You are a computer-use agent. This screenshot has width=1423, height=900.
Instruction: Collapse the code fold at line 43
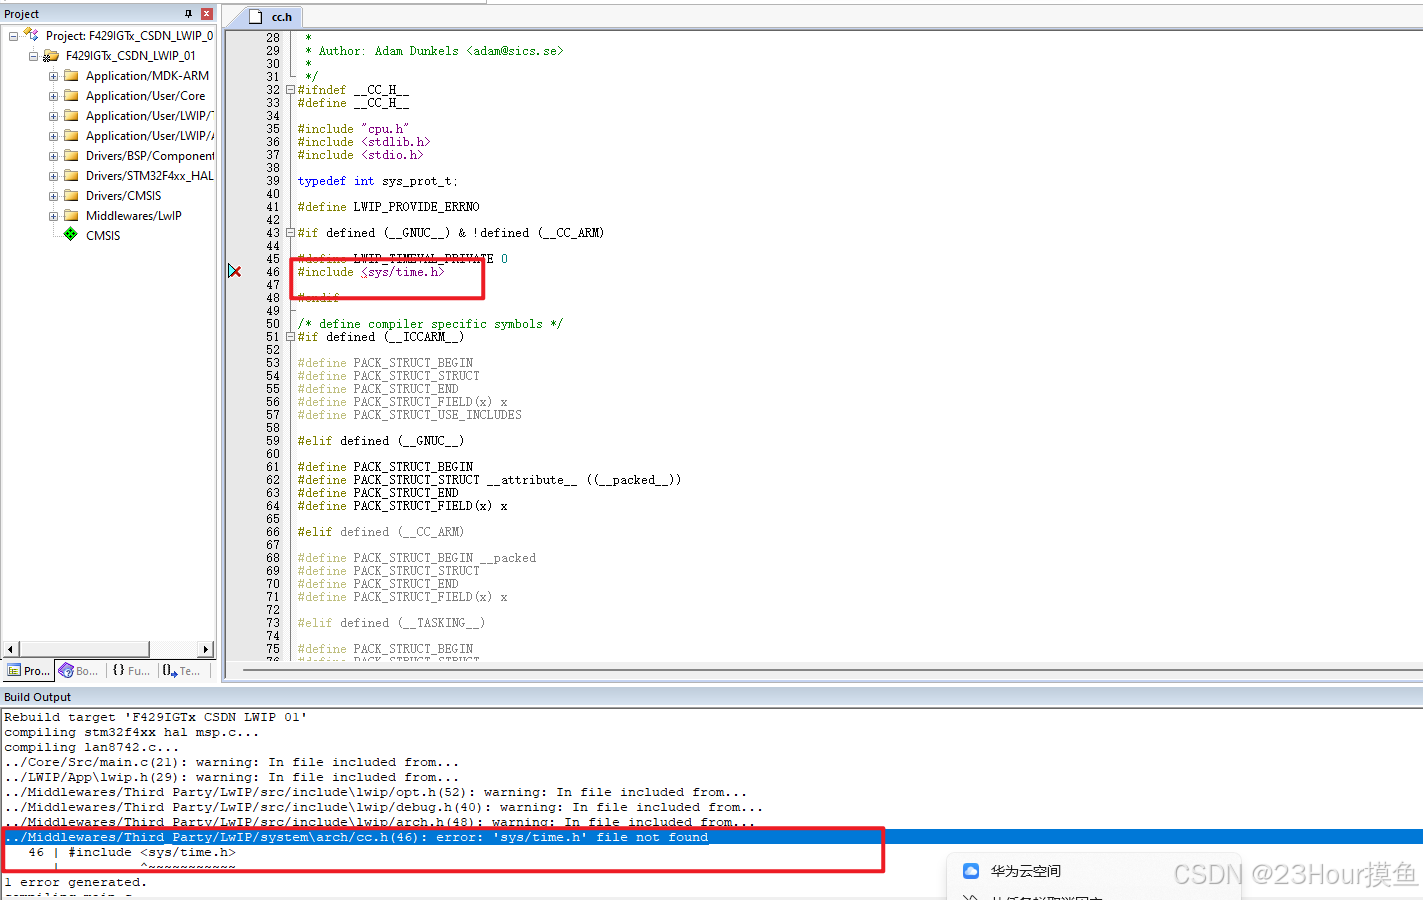click(x=288, y=232)
